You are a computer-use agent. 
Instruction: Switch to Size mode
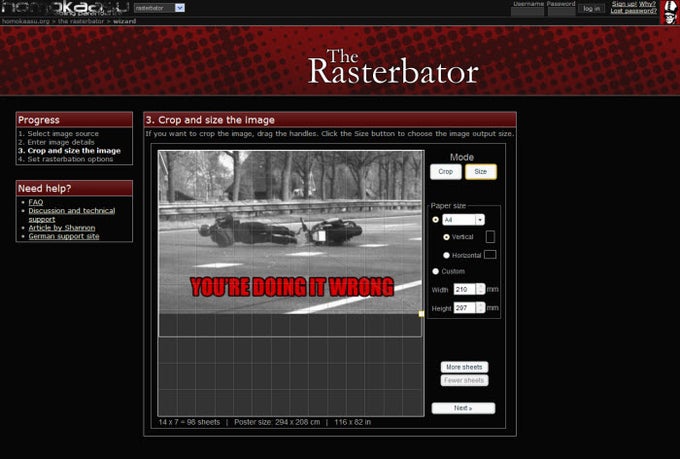(x=481, y=172)
